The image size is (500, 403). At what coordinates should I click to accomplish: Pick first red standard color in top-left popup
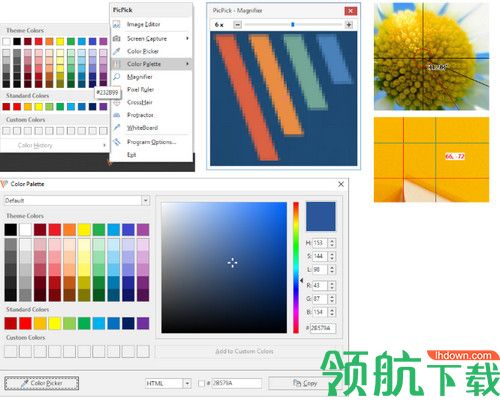click(x=6, y=107)
